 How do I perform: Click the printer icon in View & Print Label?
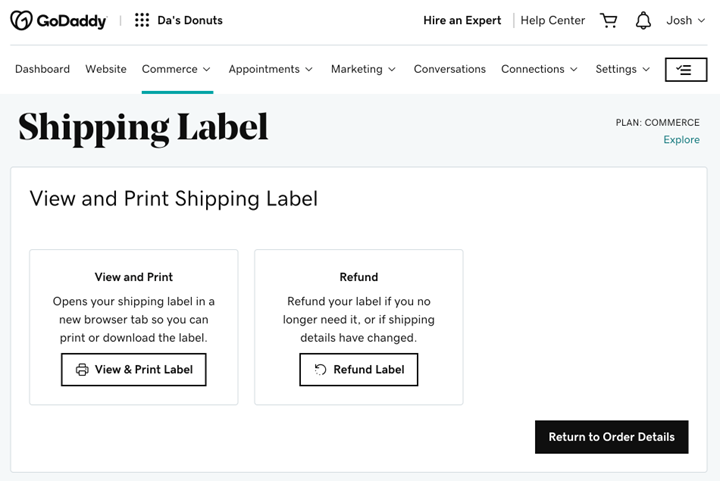point(82,370)
